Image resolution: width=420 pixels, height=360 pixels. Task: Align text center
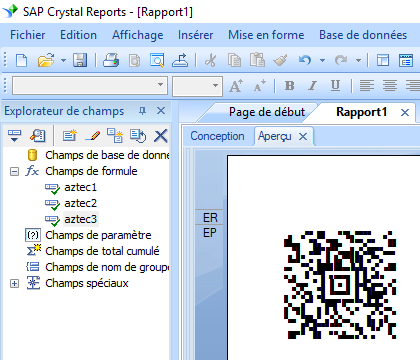click(390, 86)
